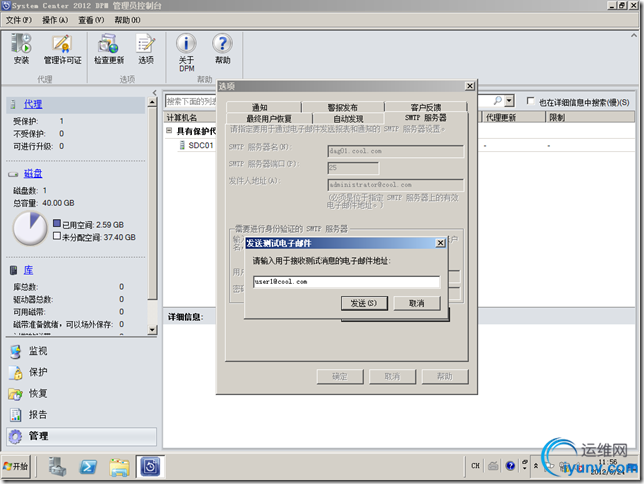
Task: Click the SMTP server port field
Action: 353,168
